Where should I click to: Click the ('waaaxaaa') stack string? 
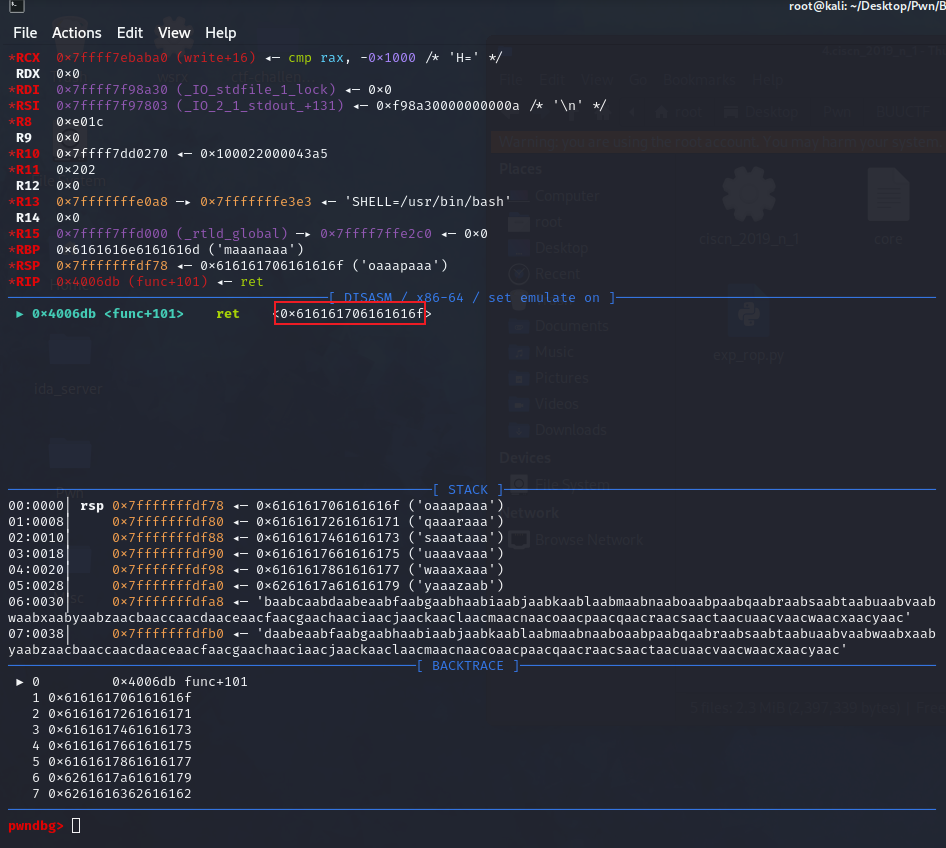click(456, 569)
